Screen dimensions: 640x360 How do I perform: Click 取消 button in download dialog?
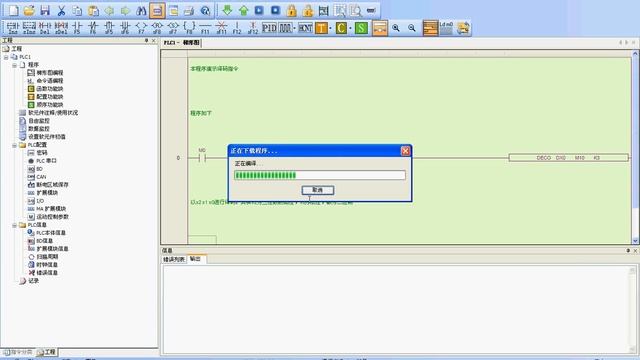318,190
